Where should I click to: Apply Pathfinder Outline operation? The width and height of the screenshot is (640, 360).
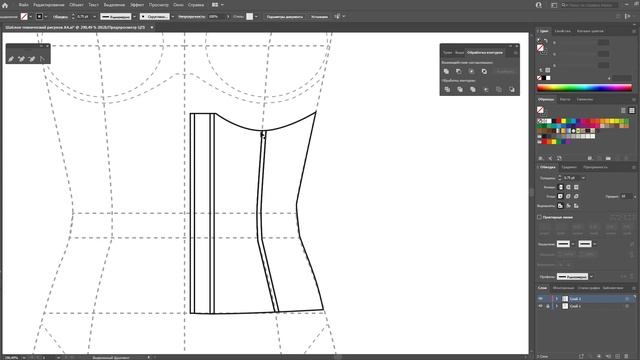(x=499, y=89)
